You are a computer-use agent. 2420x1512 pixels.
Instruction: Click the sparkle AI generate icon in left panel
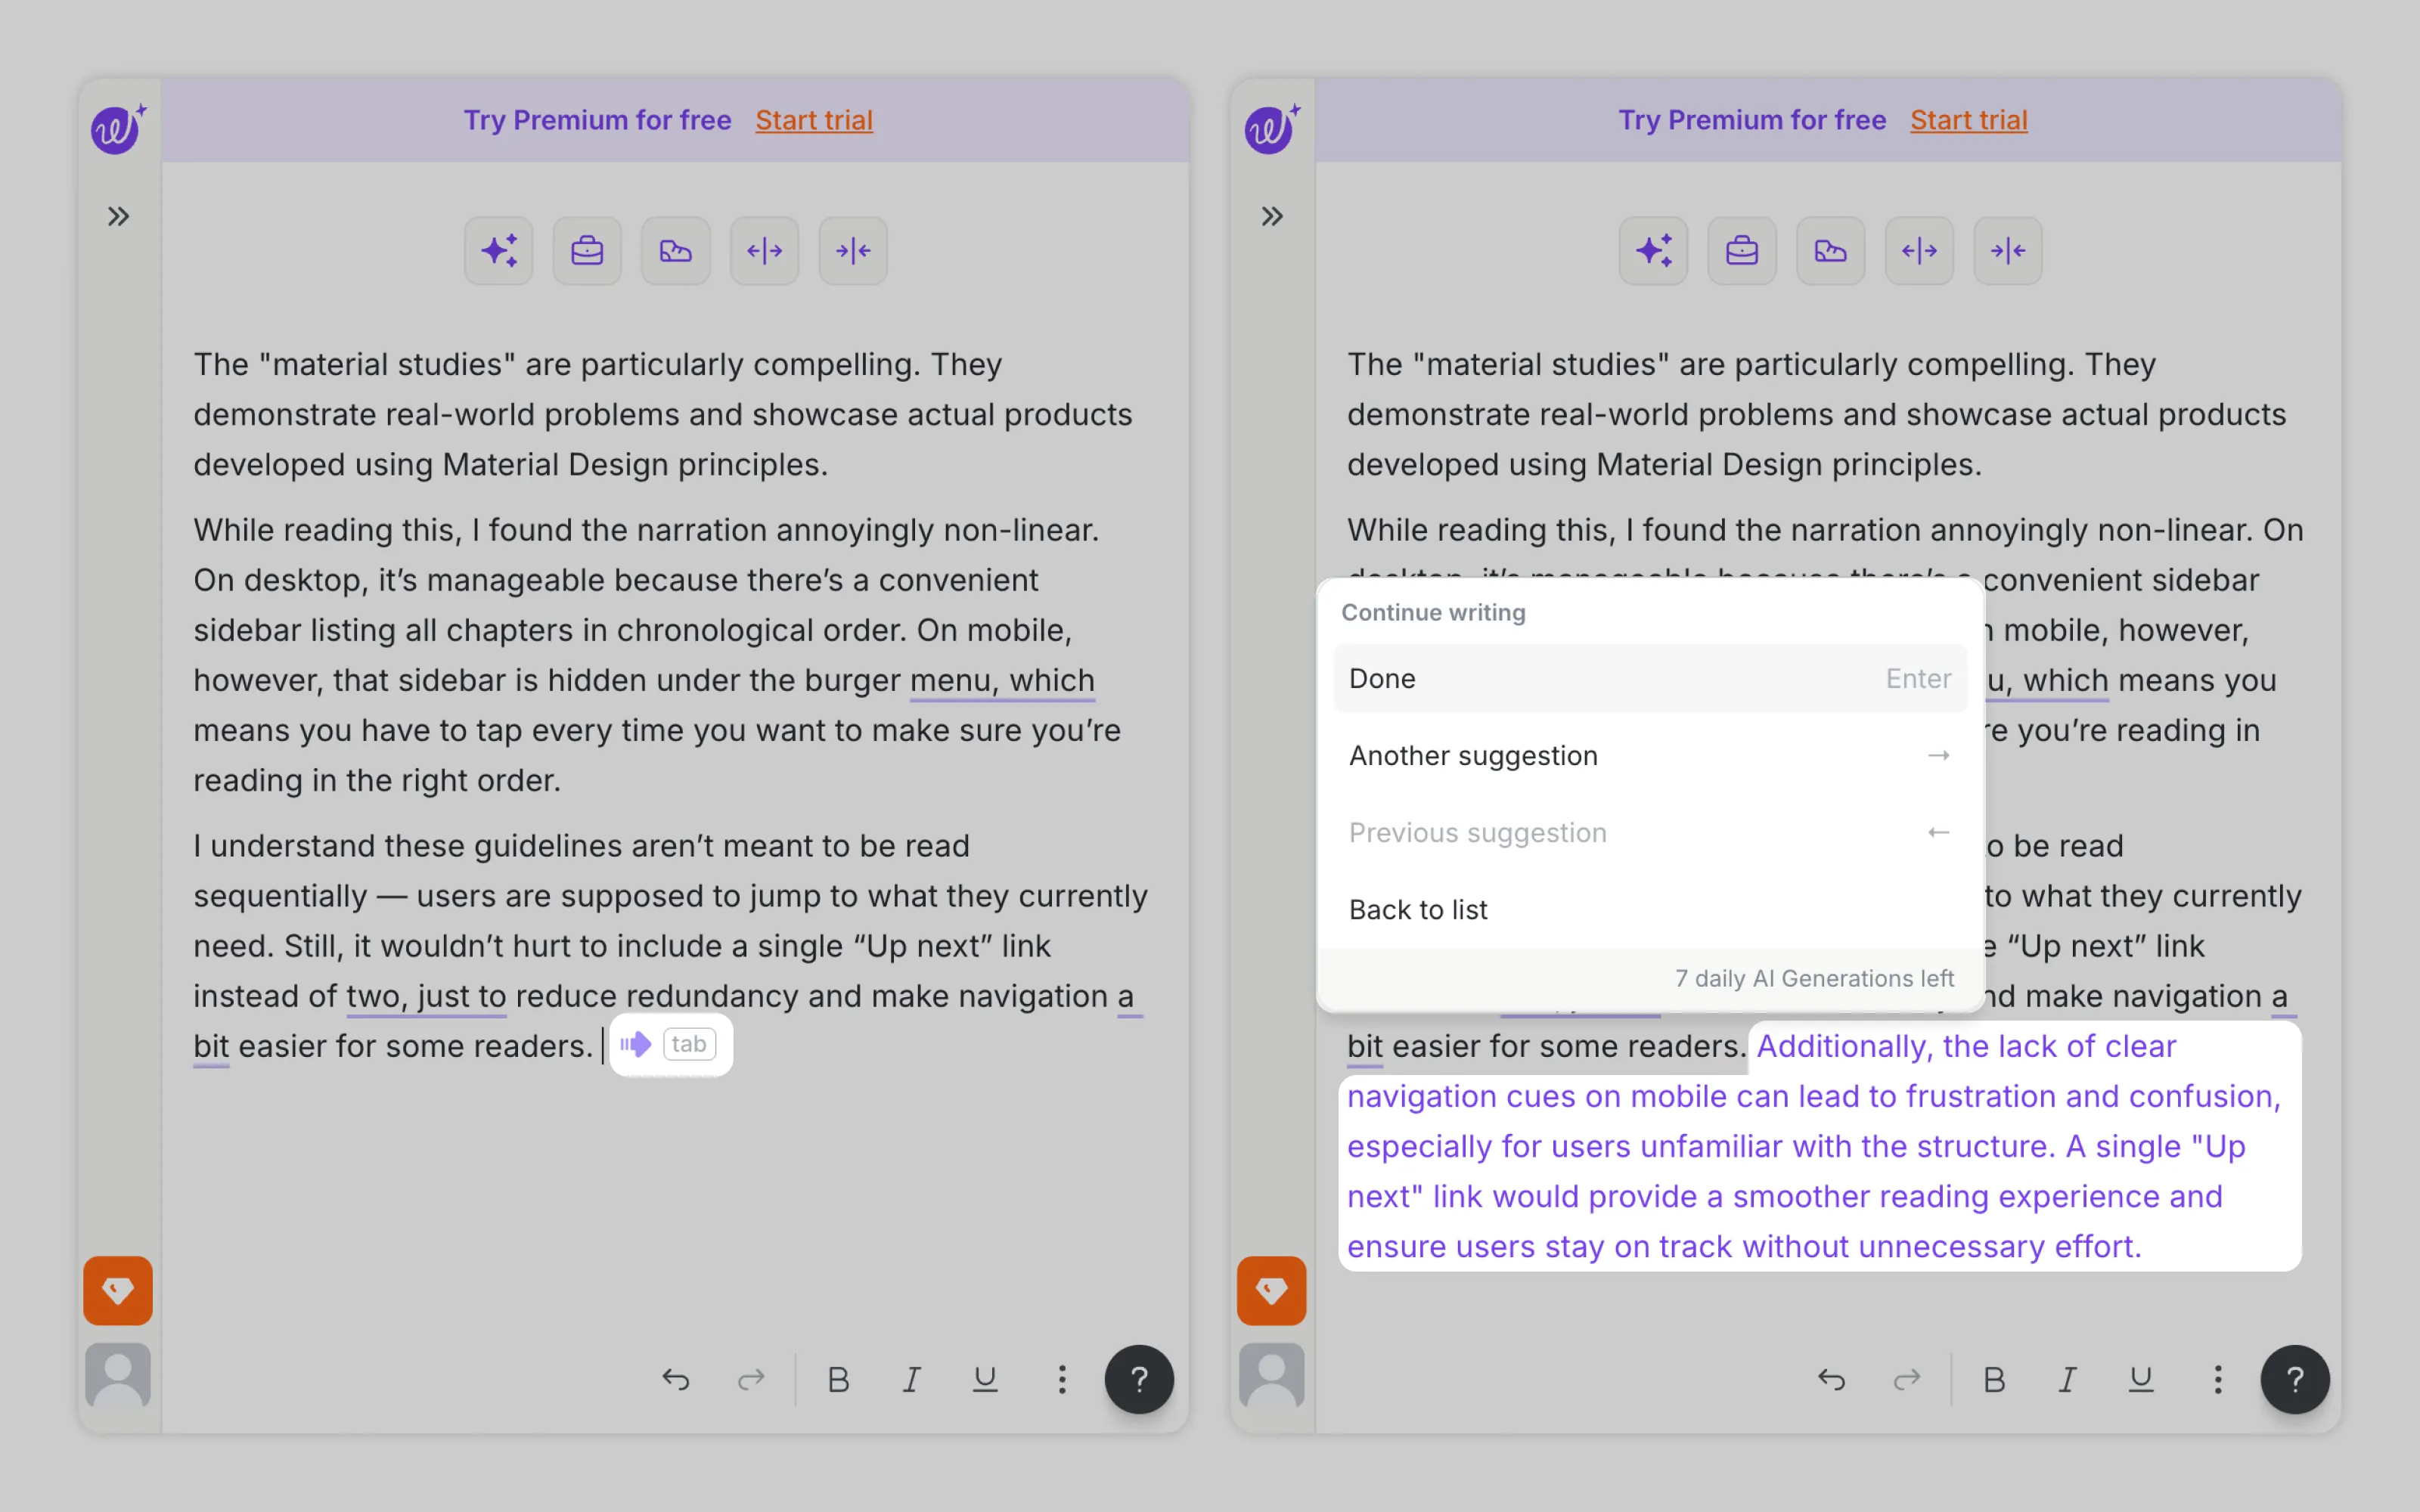[x=498, y=251]
